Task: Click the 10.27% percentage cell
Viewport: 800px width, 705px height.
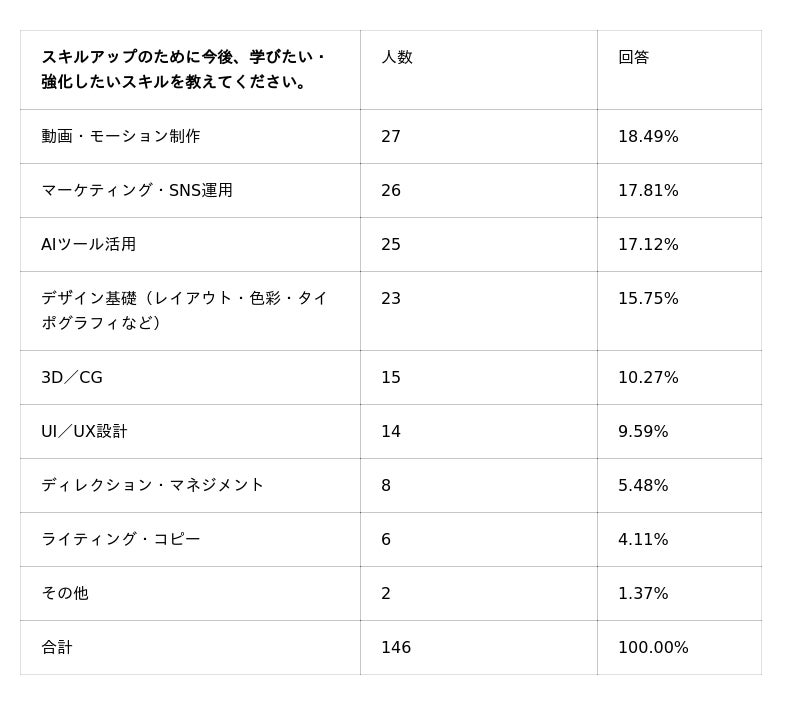Action: [x=648, y=378]
